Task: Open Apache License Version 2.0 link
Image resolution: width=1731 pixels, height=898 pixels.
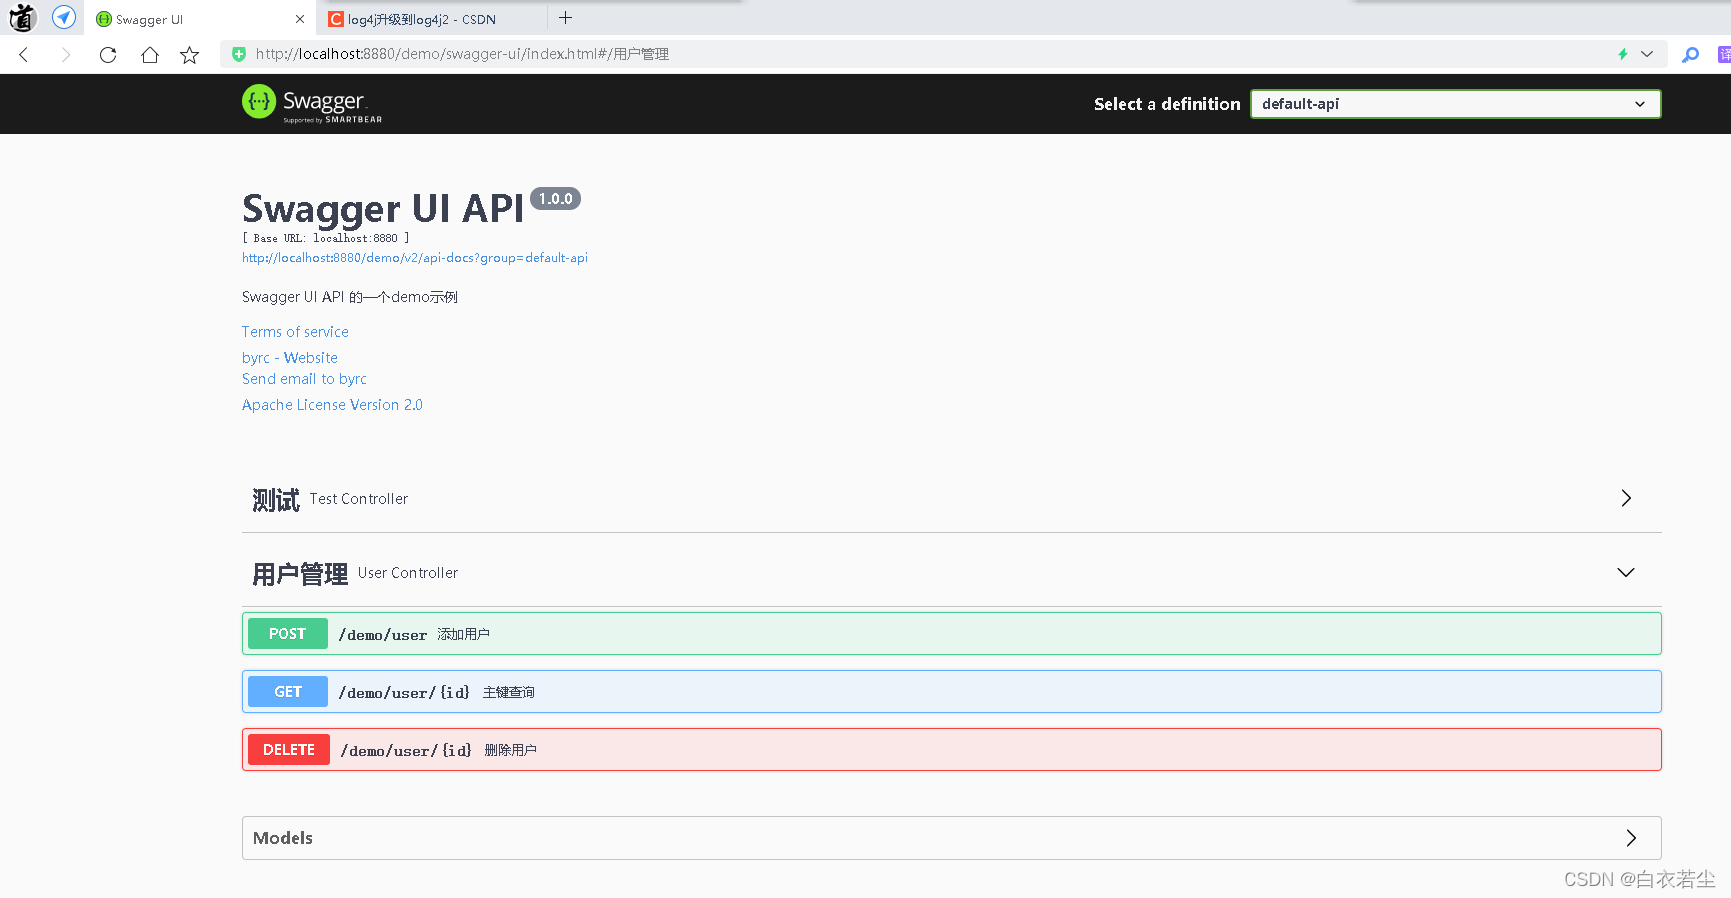Action: [332, 405]
